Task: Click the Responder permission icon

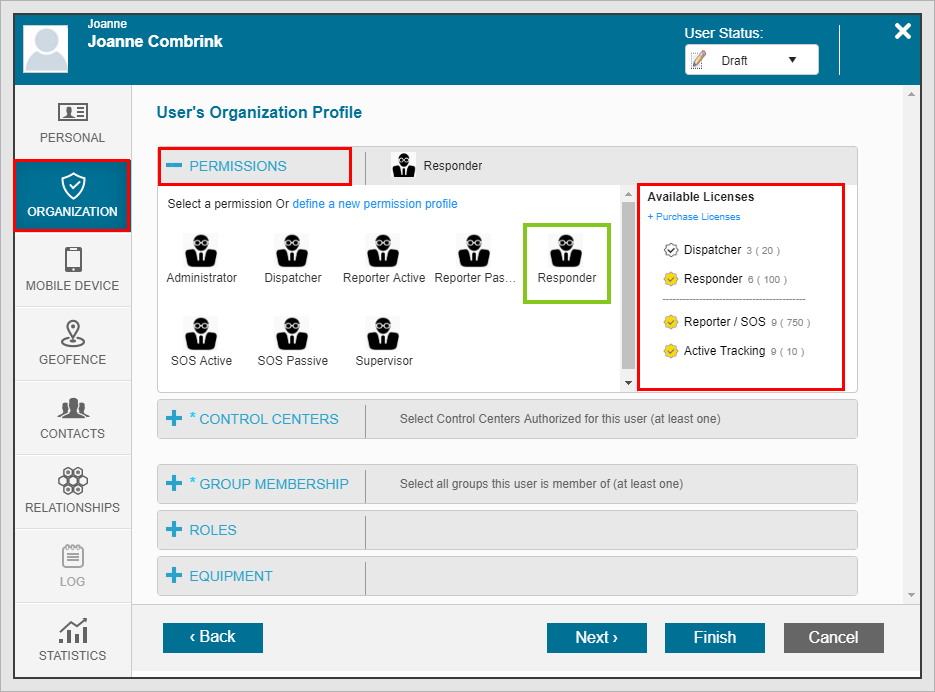Action: coord(566,251)
